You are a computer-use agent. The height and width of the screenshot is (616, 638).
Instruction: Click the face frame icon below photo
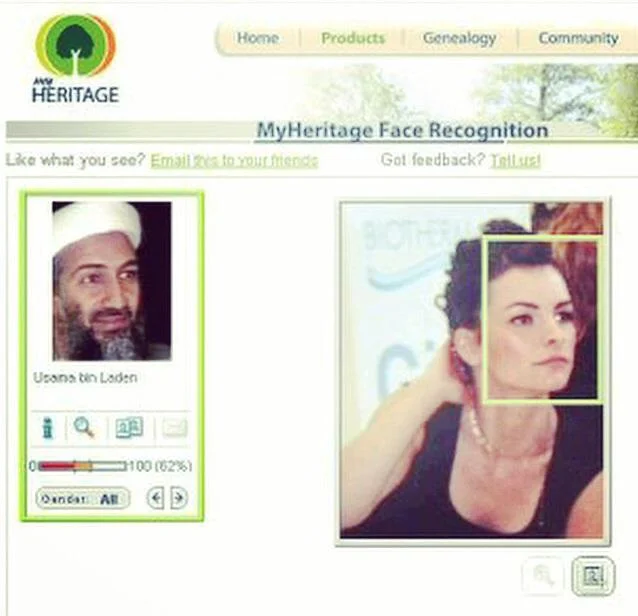(x=593, y=576)
